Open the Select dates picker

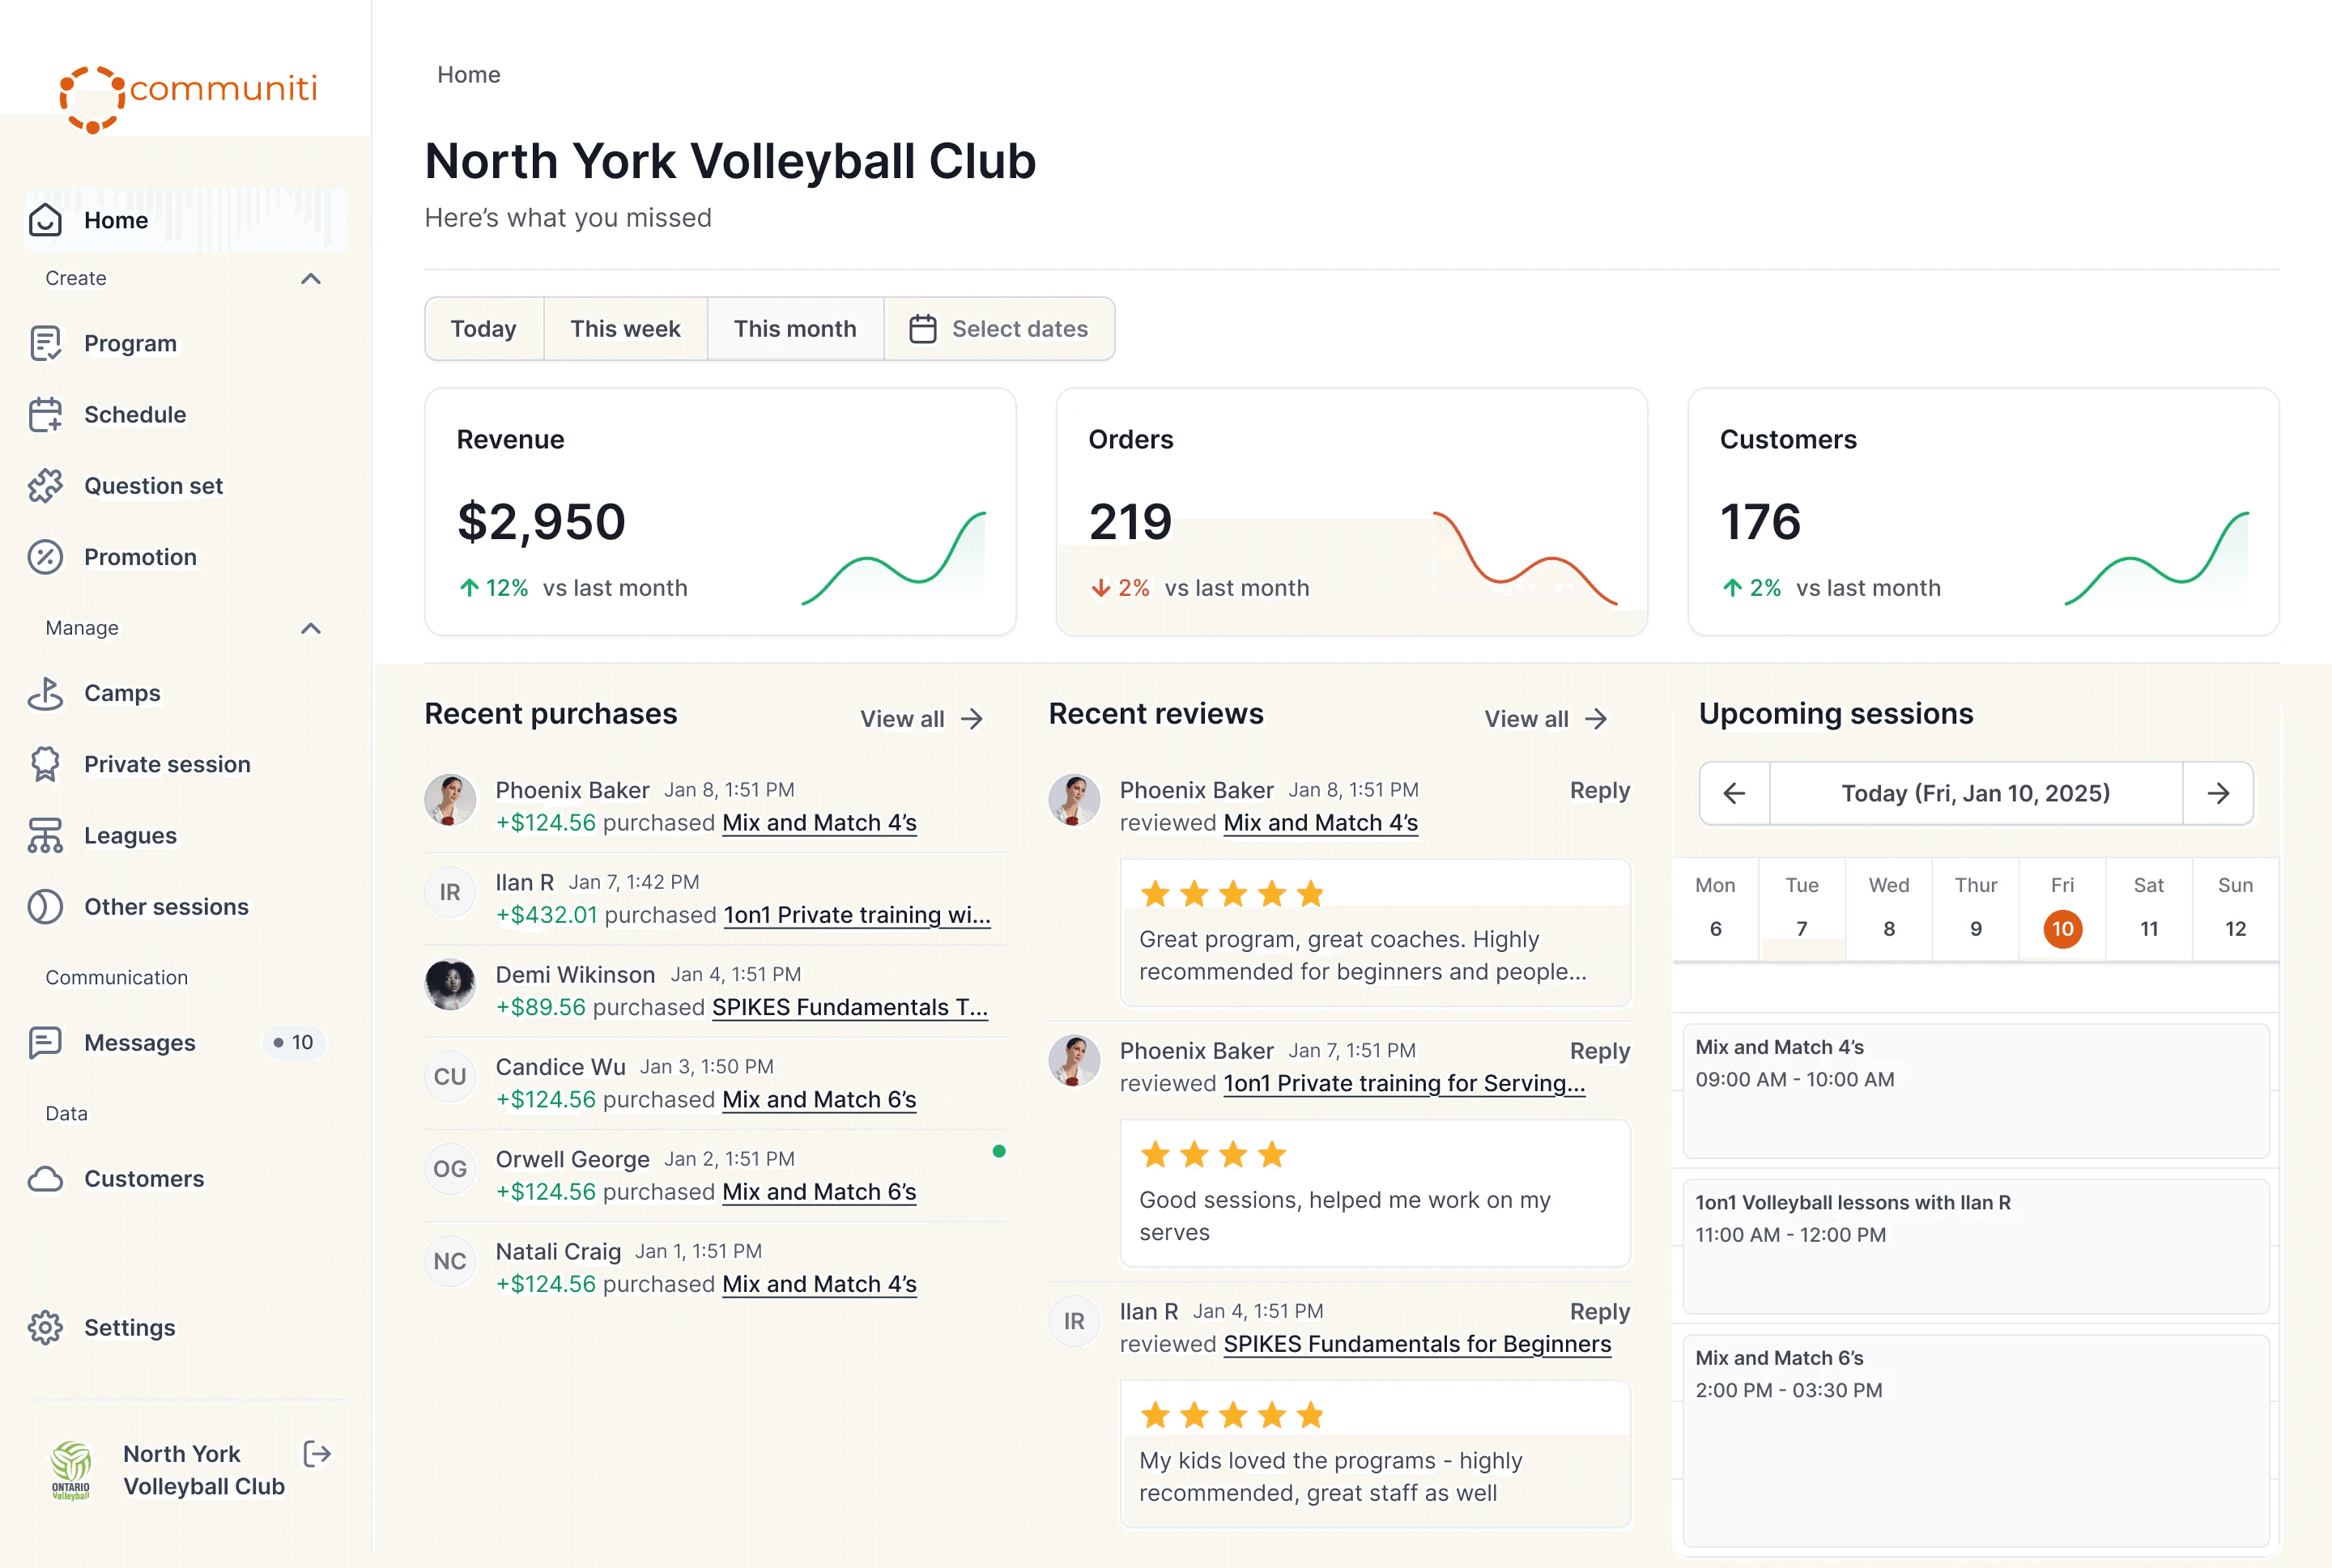pos(999,329)
